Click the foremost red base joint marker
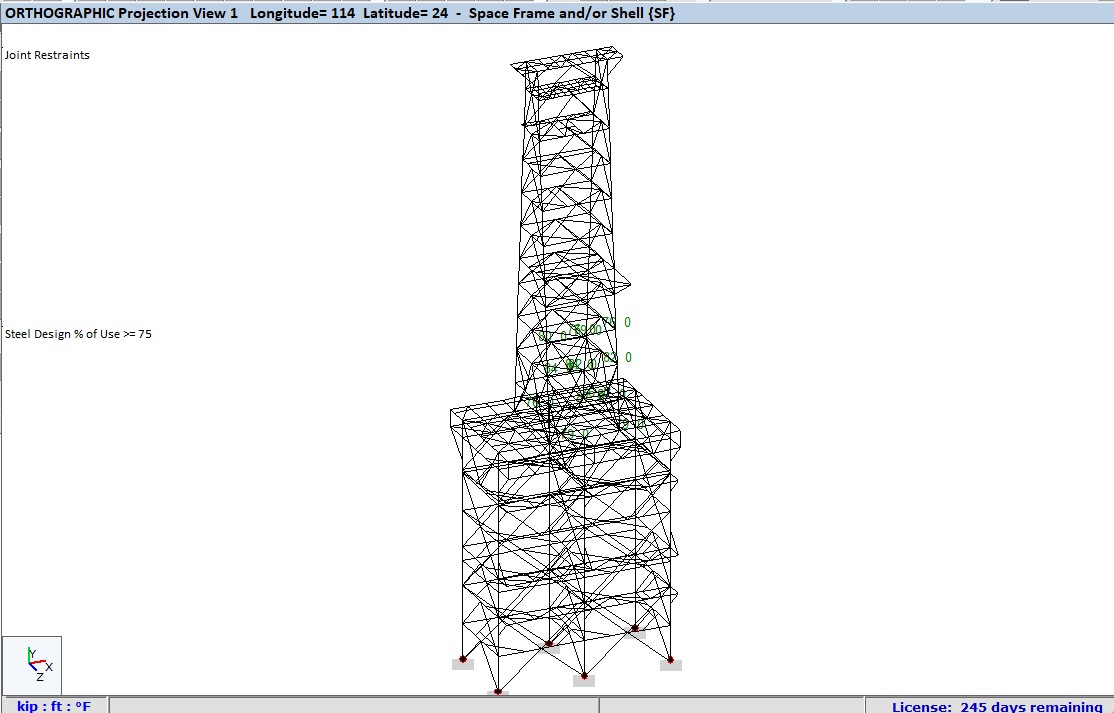Viewport: 1114px width, 713px height. pos(498,691)
